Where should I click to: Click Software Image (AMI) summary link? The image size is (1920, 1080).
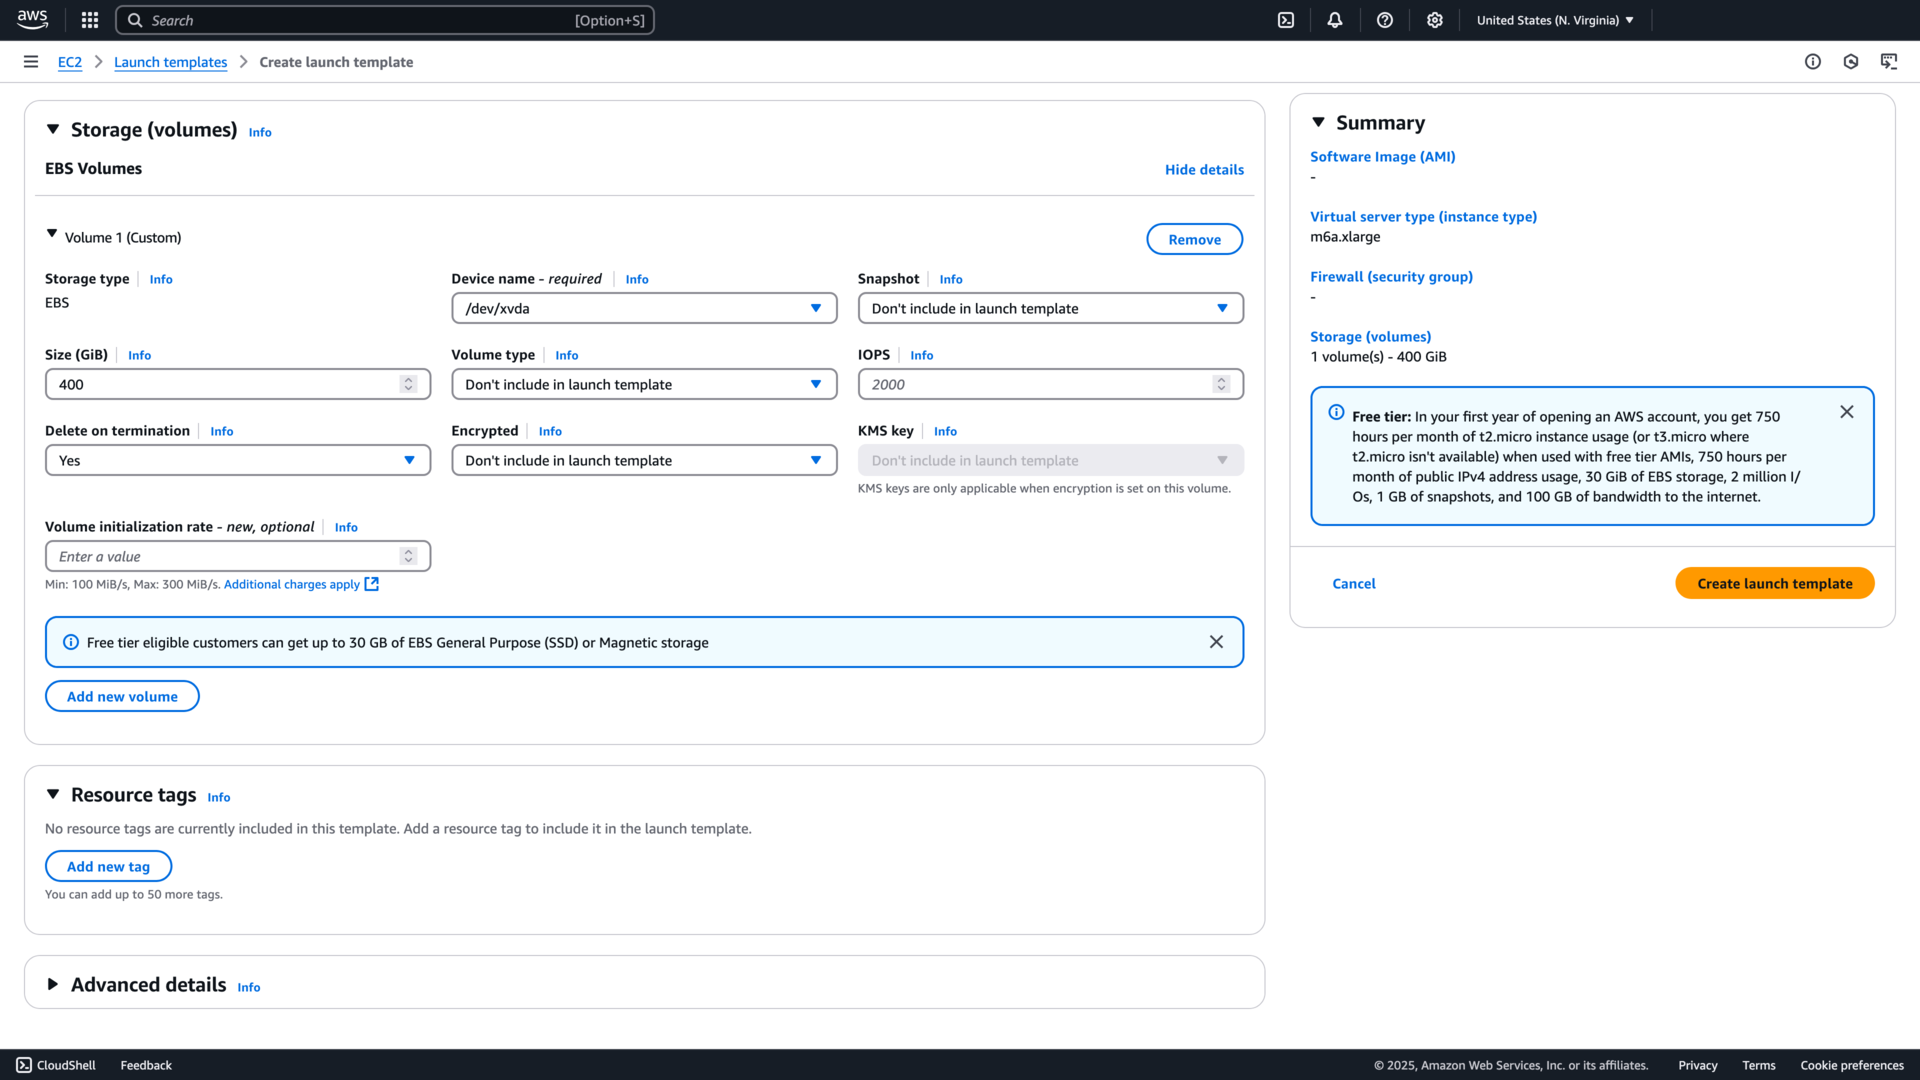[x=1382, y=157]
